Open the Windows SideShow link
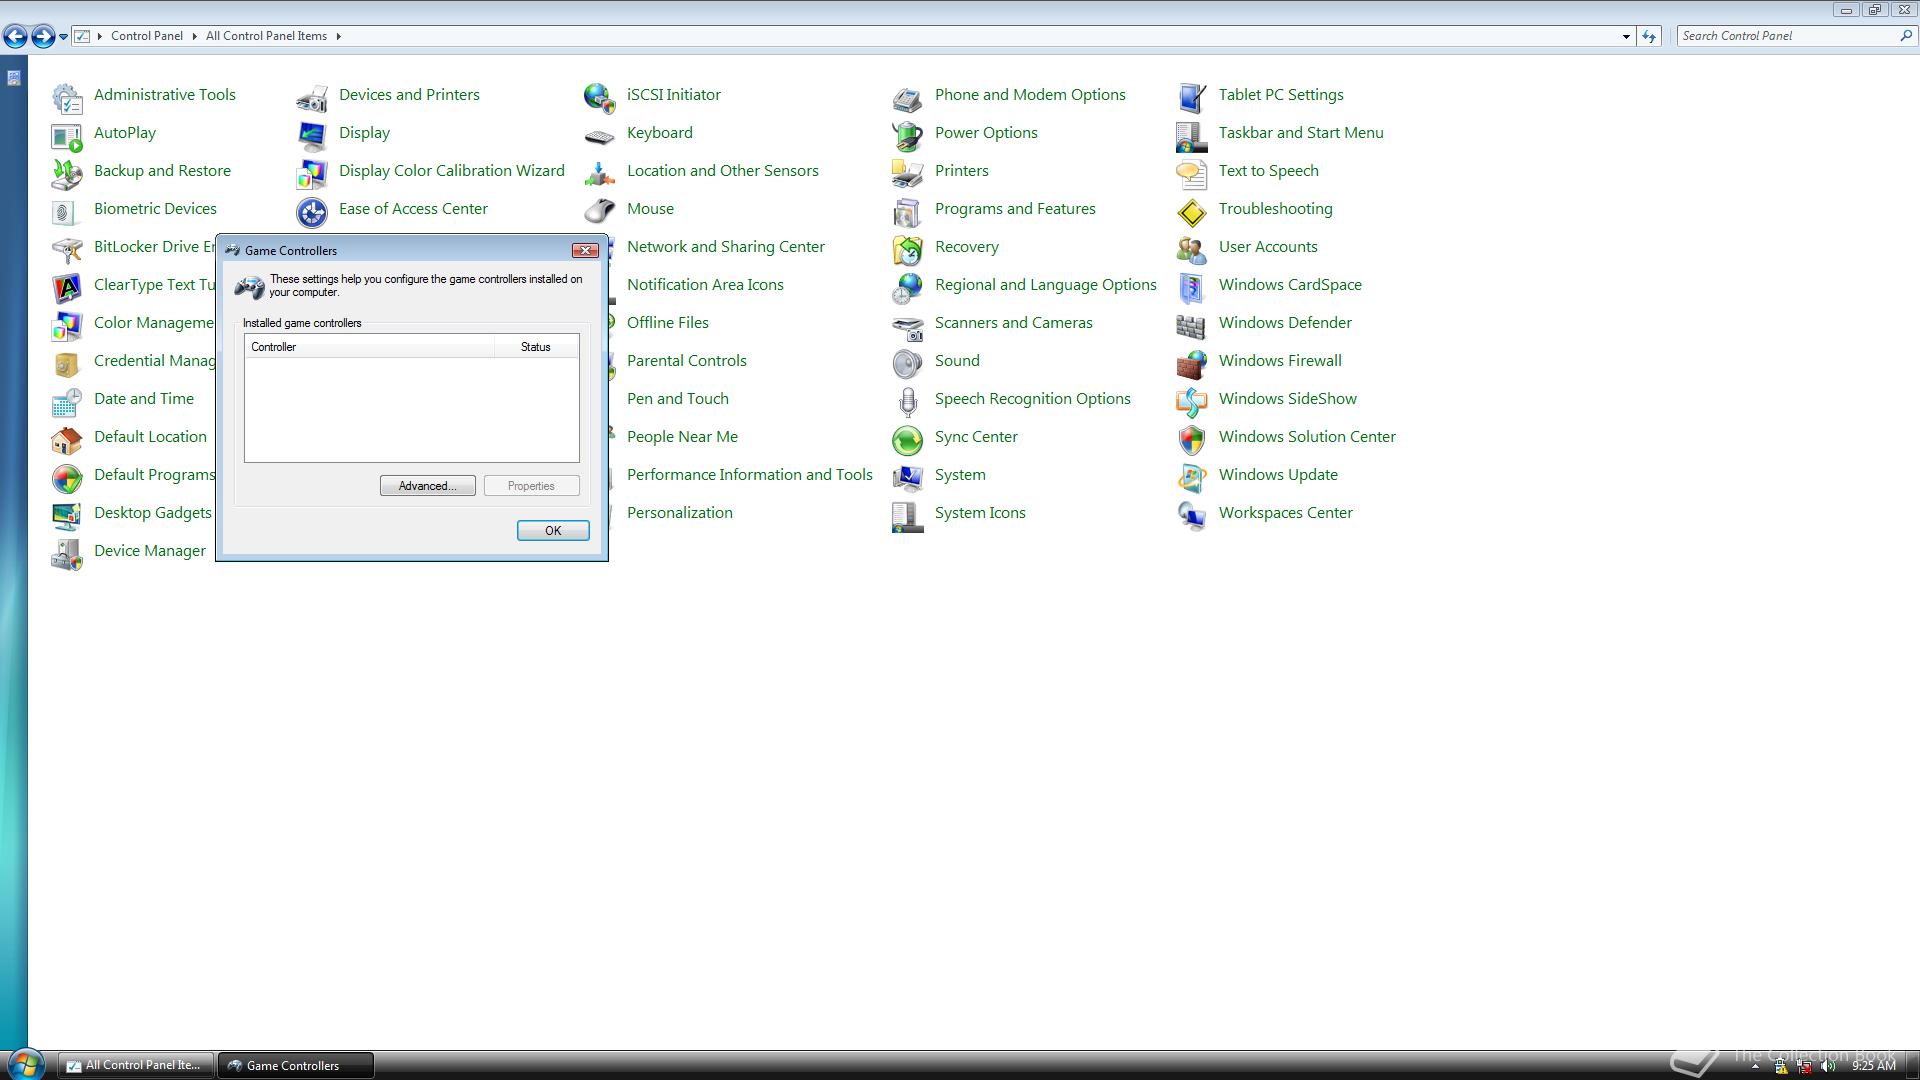The image size is (1920, 1080). pyautogui.click(x=1288, y=399)
